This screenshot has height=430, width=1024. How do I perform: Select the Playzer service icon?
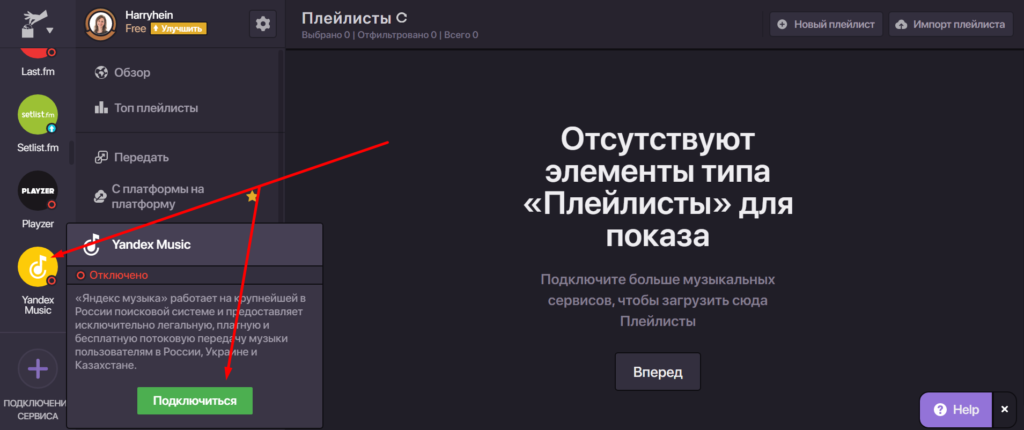point(38,190)
